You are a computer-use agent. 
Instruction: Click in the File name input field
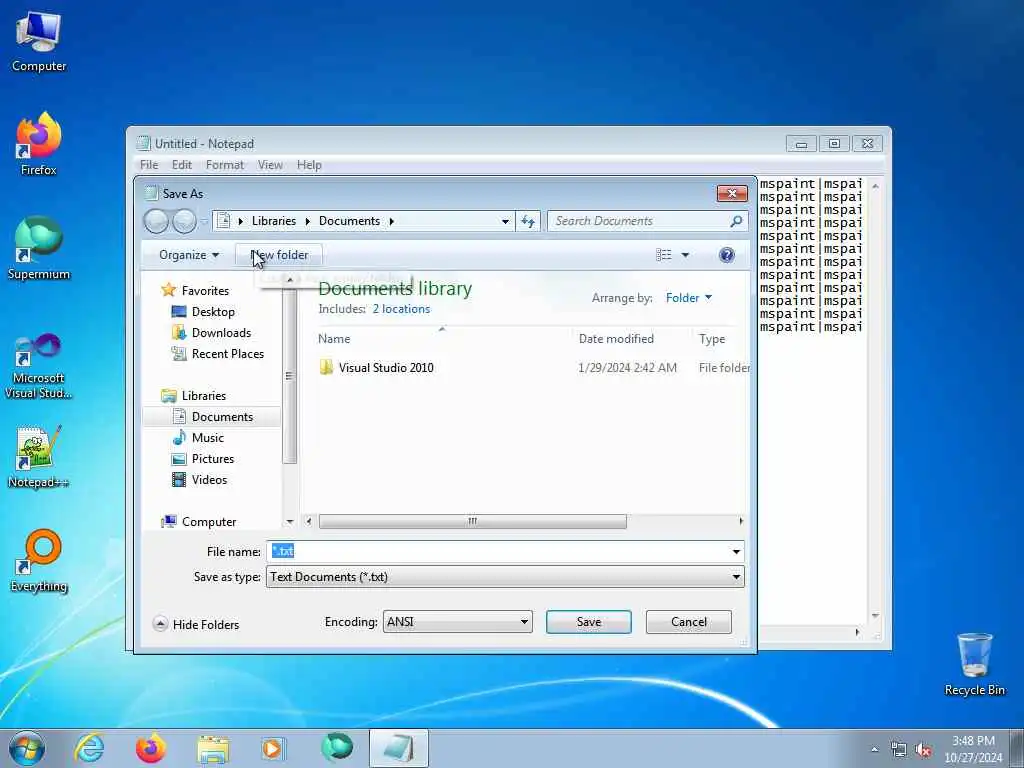(x=500, y=552)
